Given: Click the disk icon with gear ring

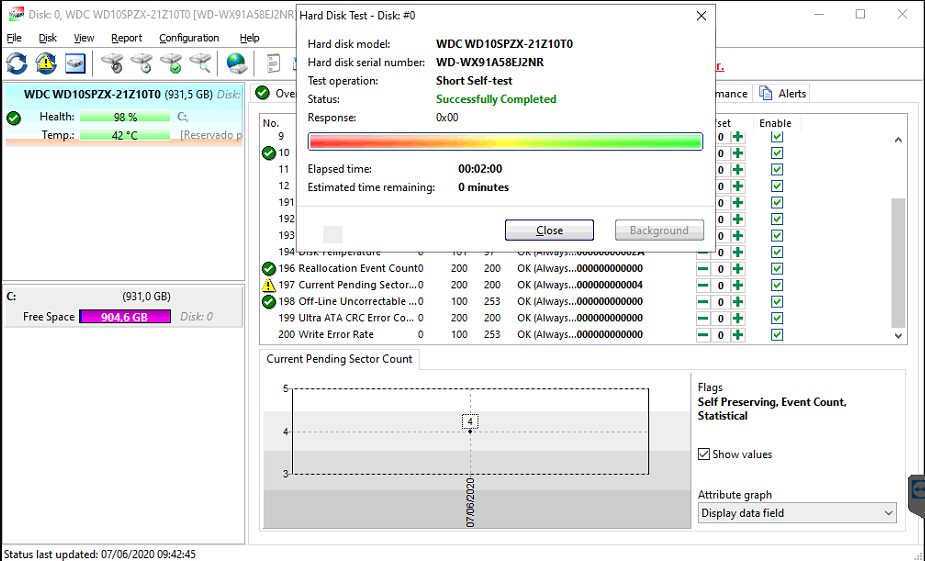Looking at the screenshot, I should 112,63.
